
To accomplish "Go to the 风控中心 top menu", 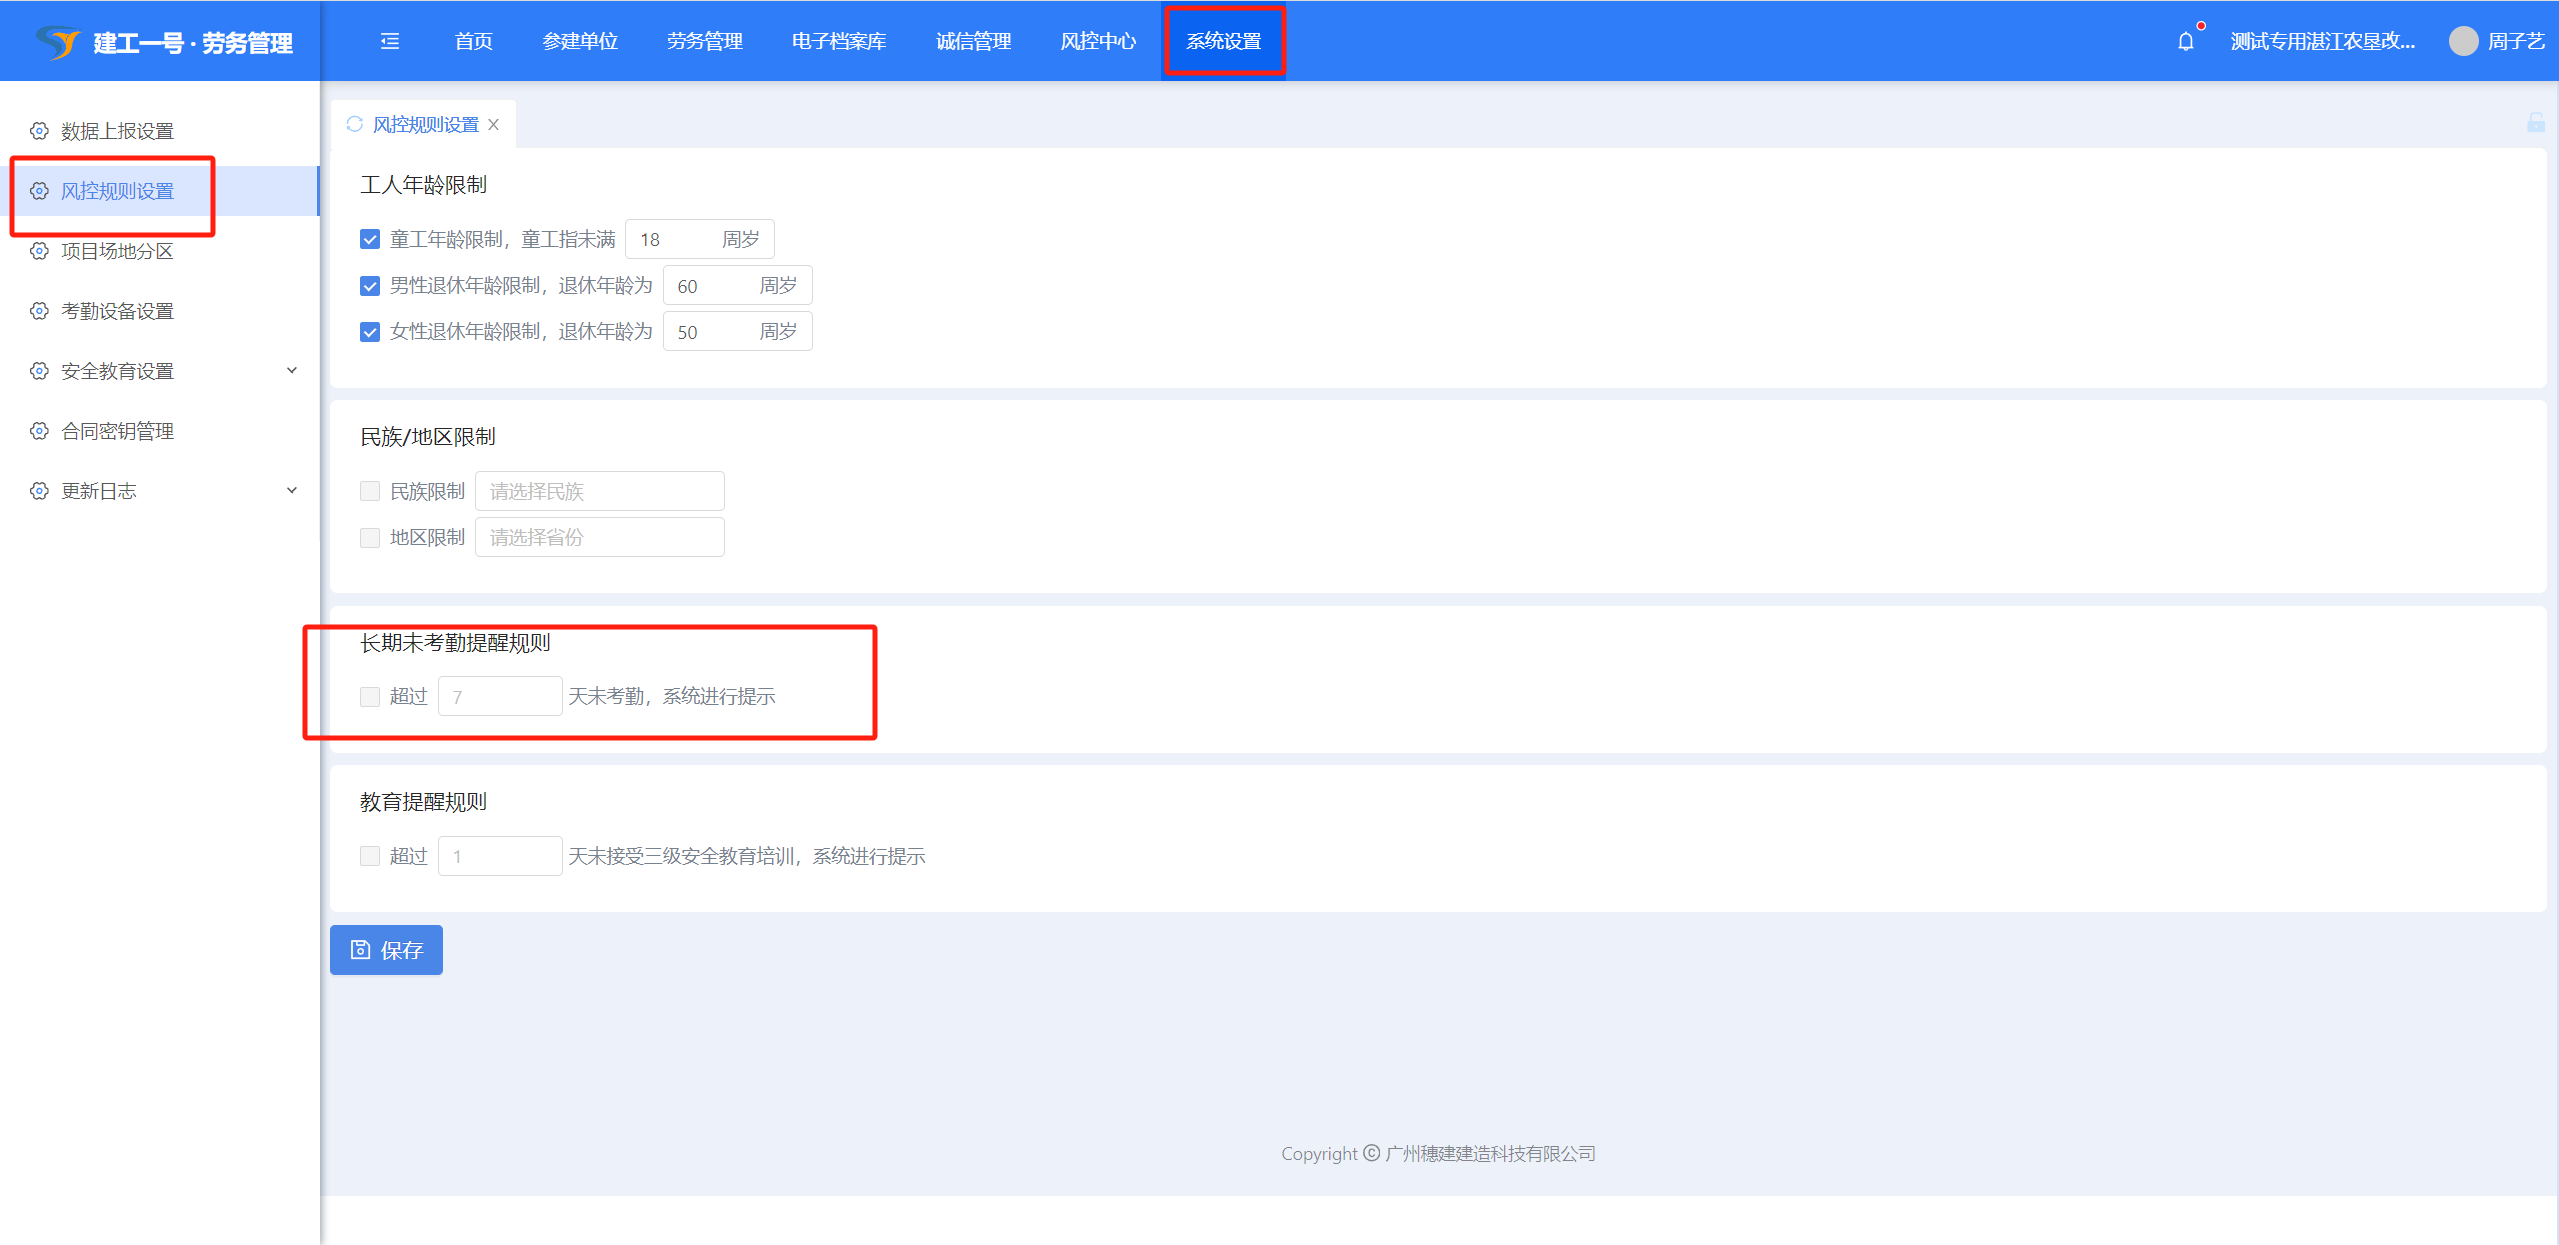I will pos(1098,41).
